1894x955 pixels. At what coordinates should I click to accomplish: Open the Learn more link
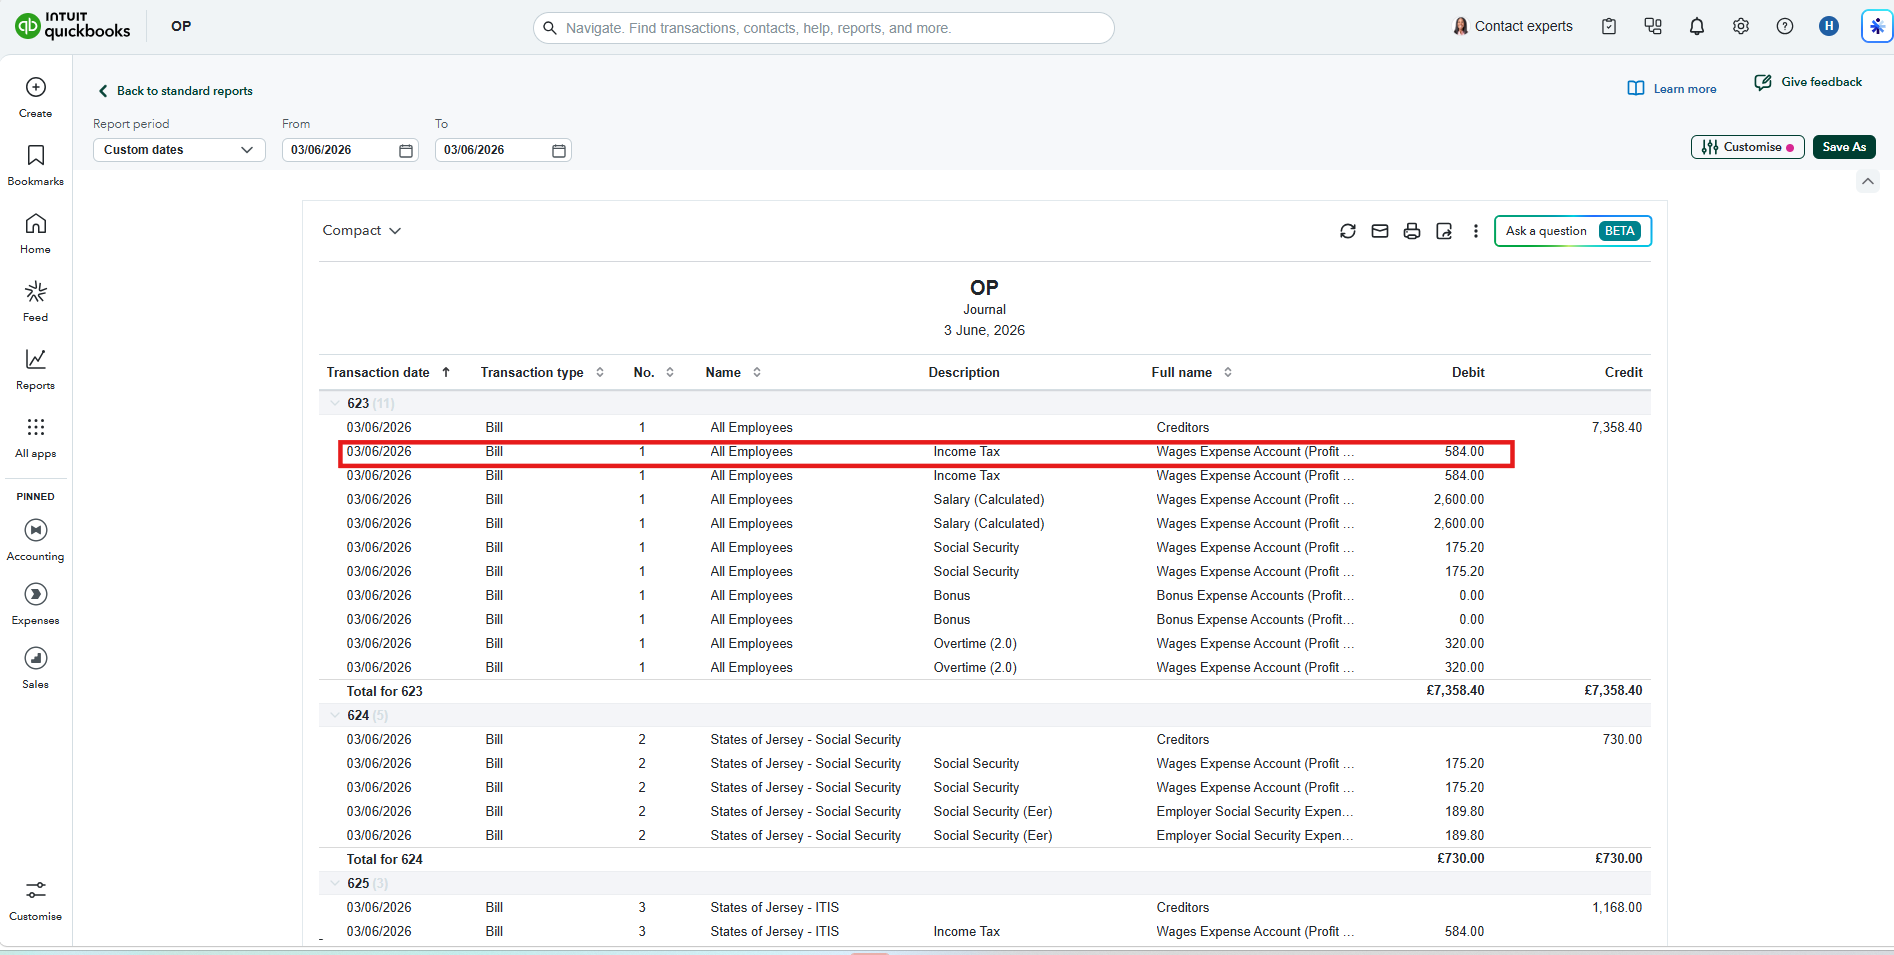pyautogui.click(x=1672, y=89)
